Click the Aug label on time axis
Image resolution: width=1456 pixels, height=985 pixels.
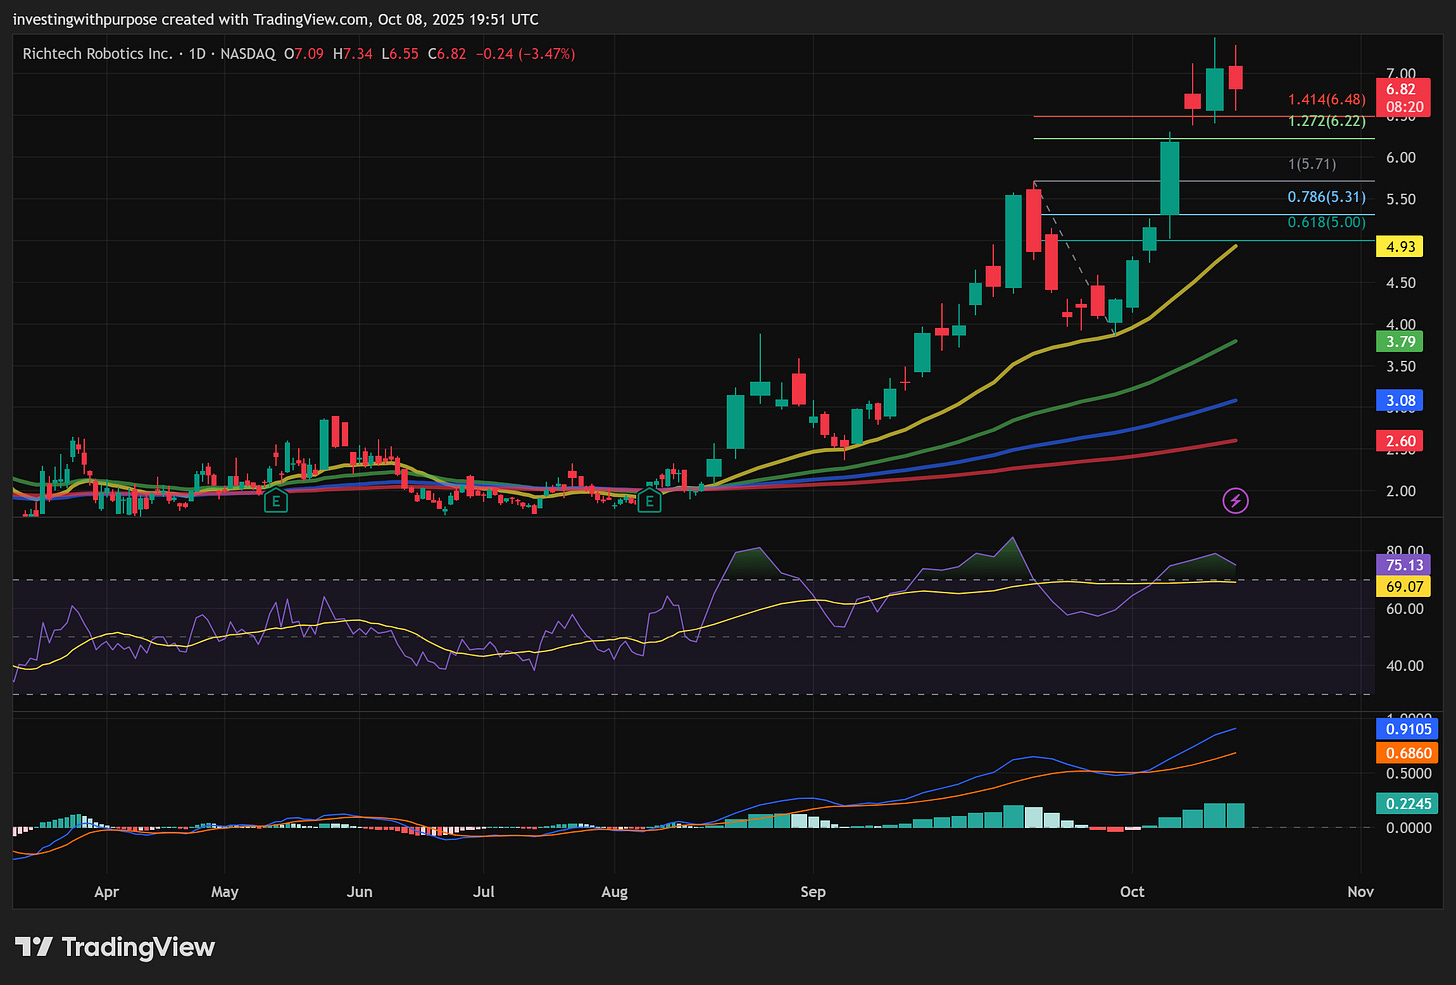pos(615,892)
